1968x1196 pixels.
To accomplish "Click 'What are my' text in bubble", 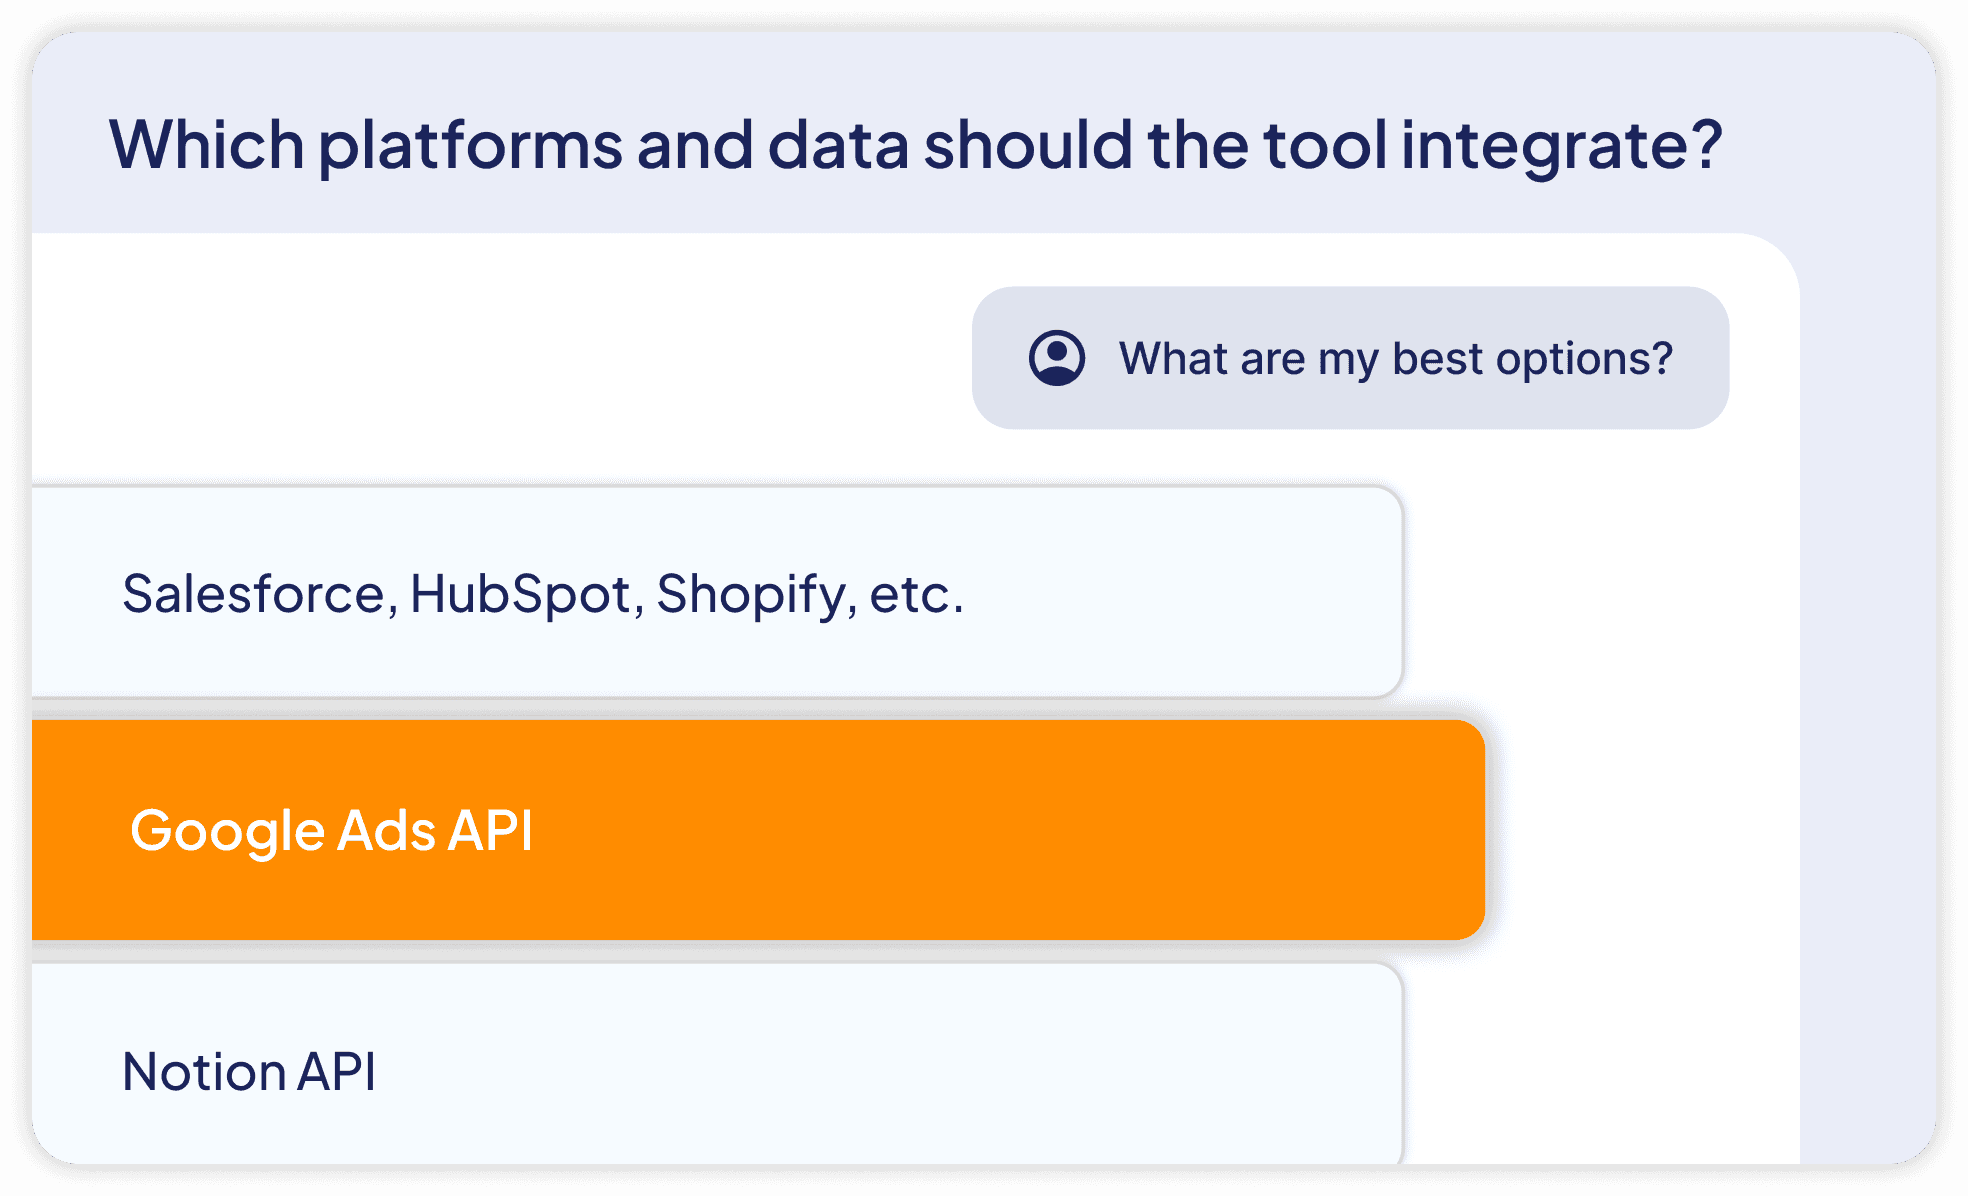I will tap(1249, 358).
